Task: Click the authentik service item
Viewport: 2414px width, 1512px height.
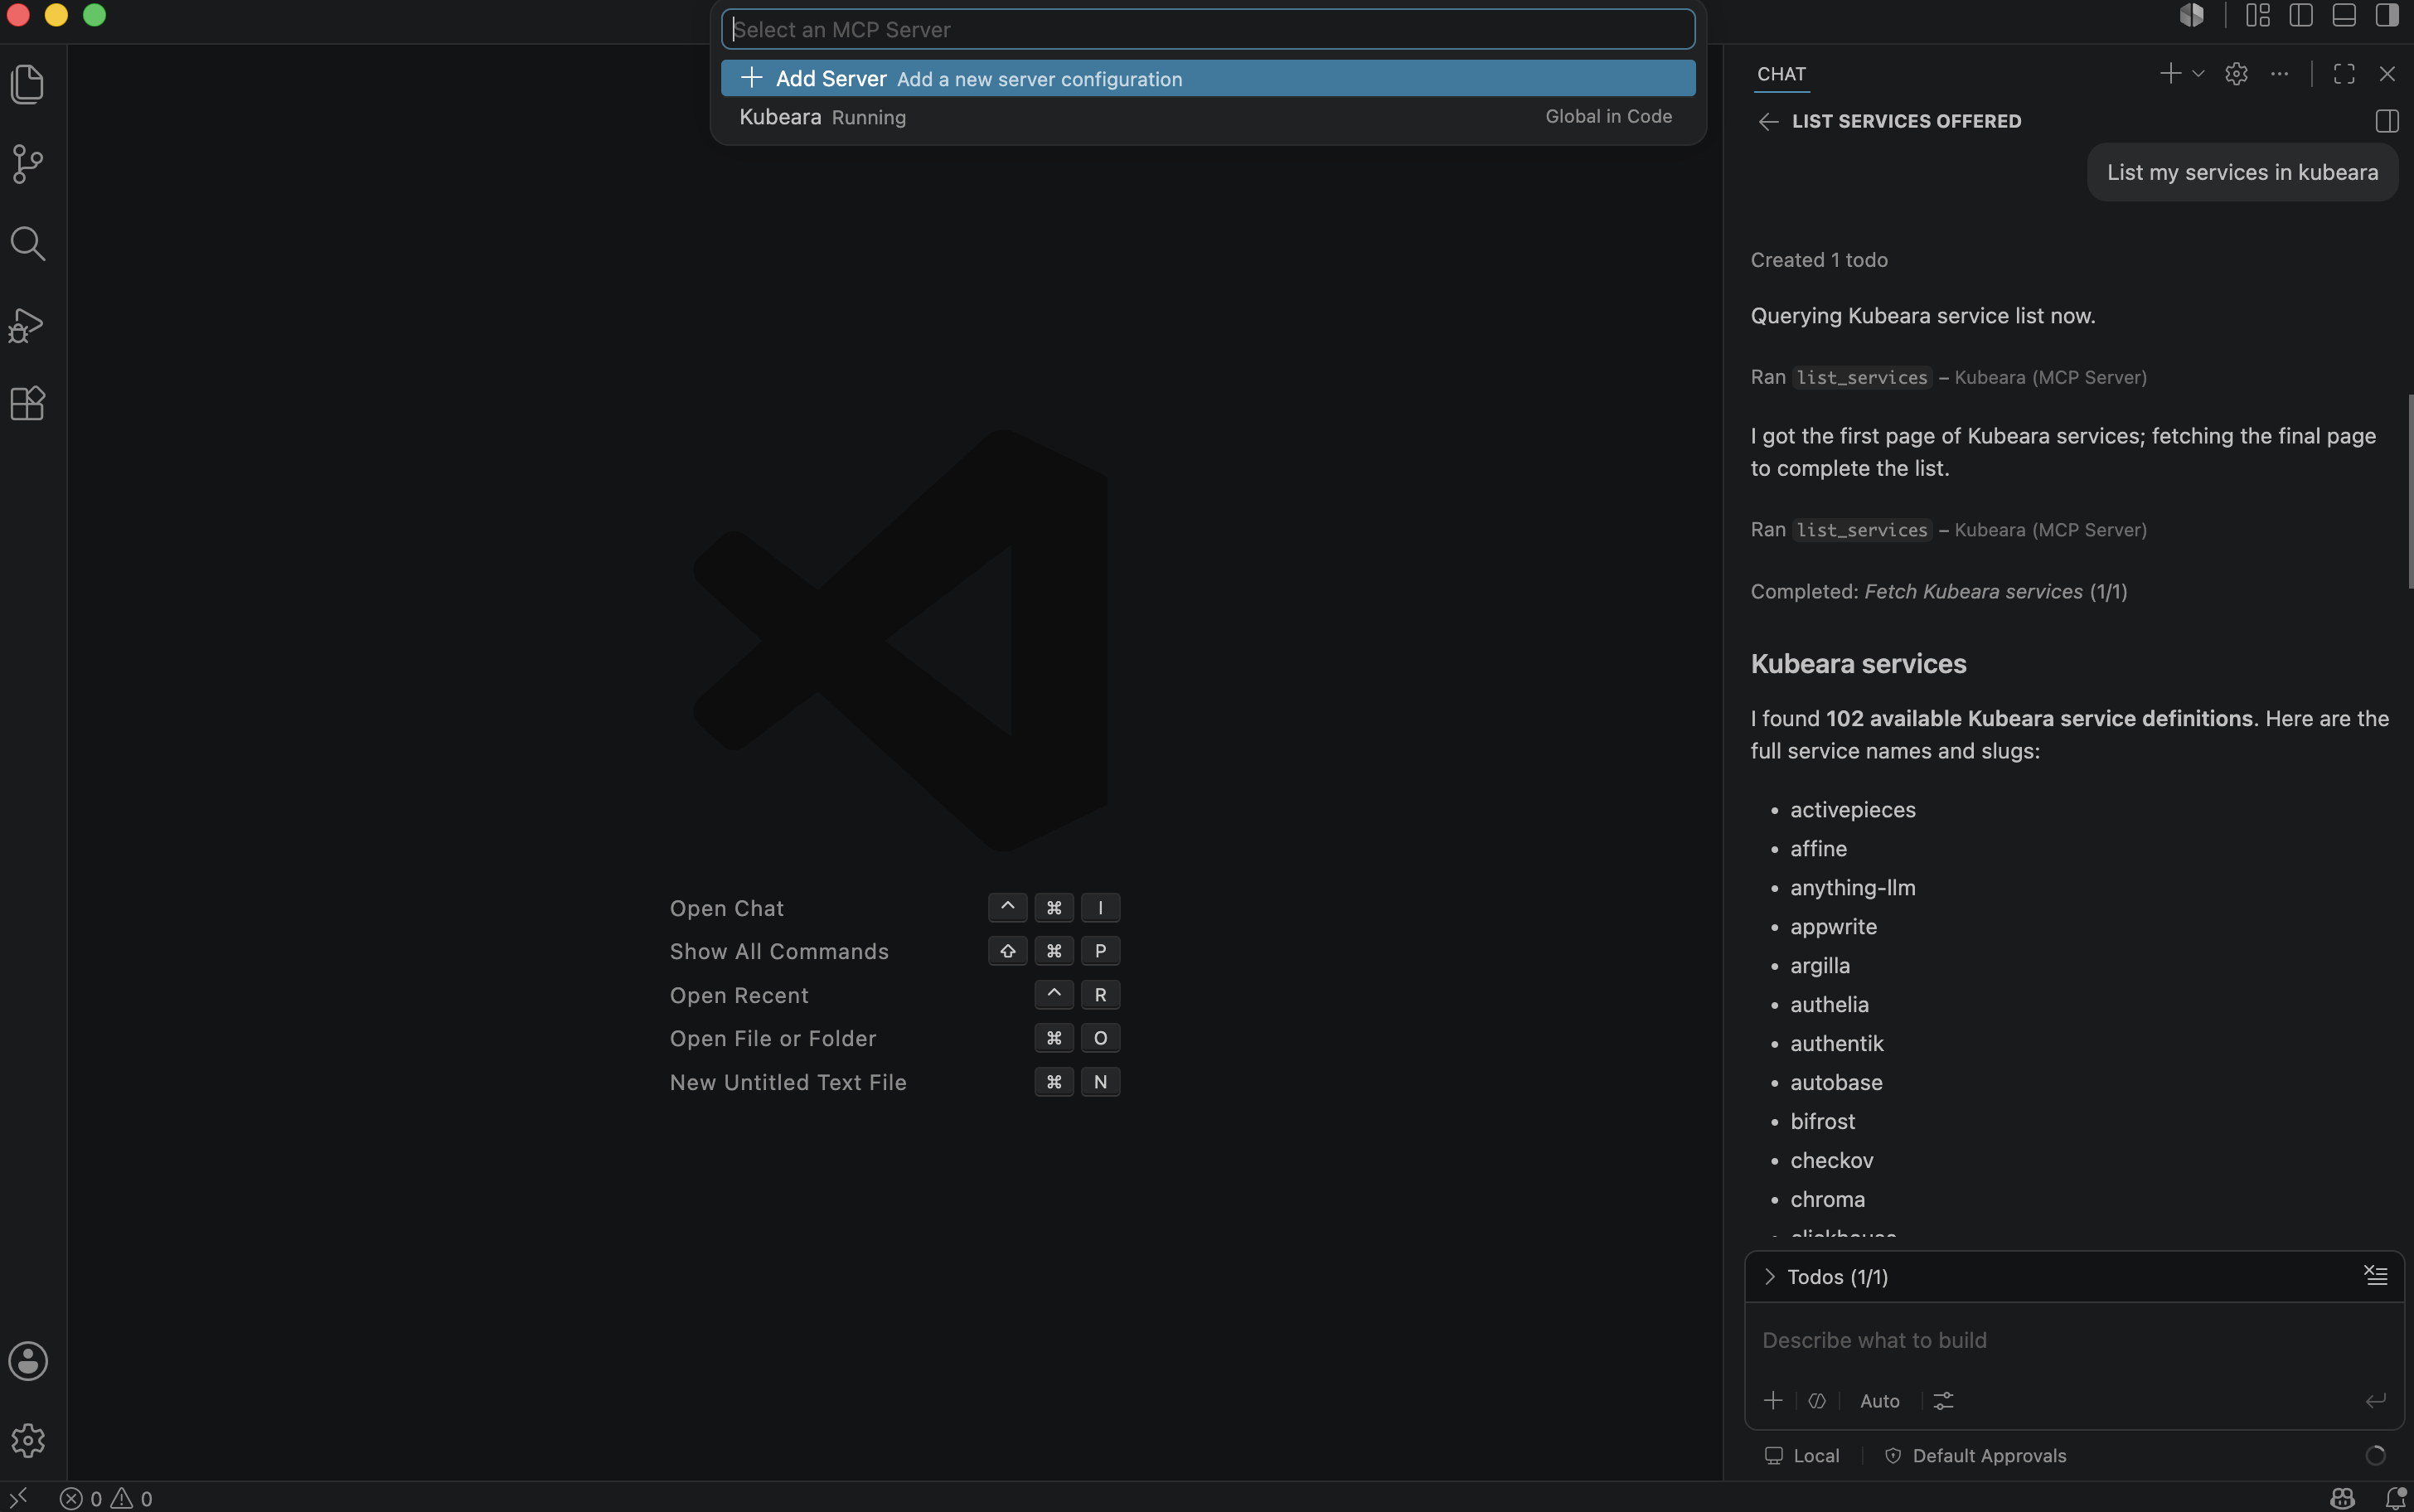Action: coord(1836,1044)
